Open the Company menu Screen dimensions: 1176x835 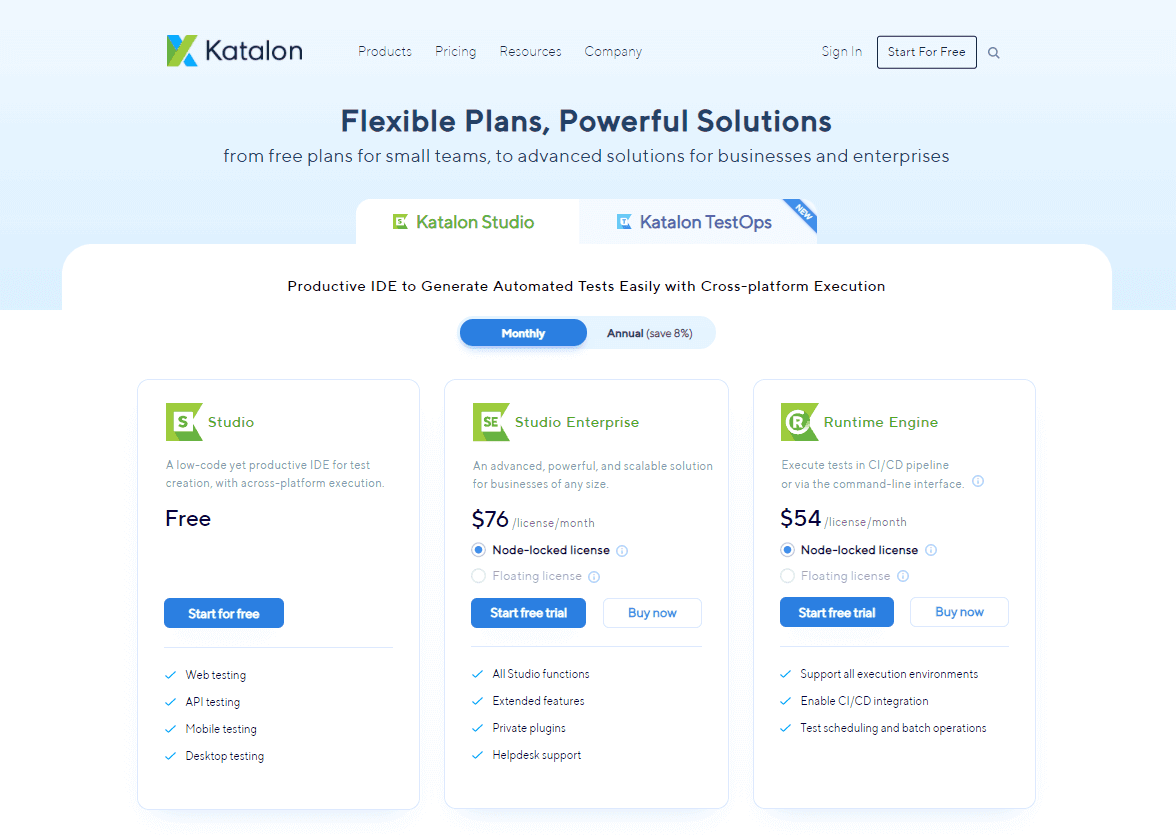click(x=613, y=51)
